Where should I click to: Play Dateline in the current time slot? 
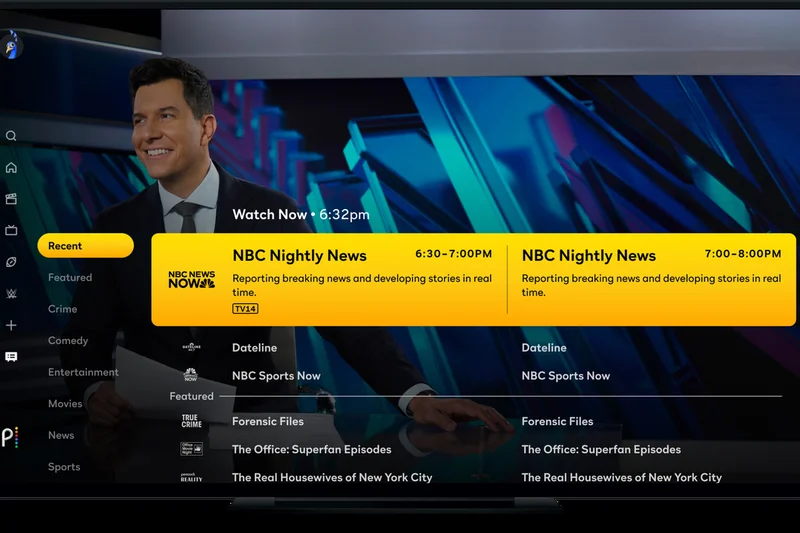[255, 348]
